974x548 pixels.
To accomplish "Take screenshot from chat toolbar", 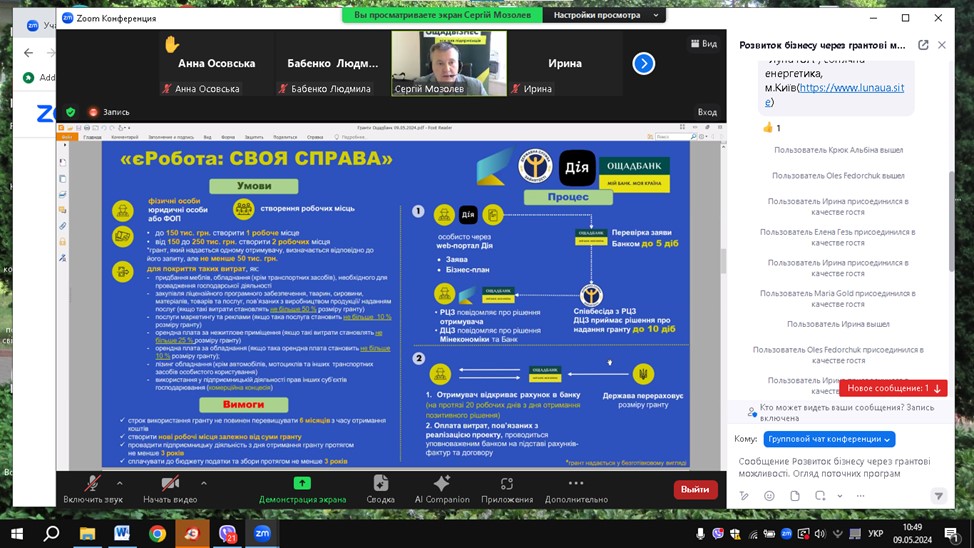I will pos(821,496).
